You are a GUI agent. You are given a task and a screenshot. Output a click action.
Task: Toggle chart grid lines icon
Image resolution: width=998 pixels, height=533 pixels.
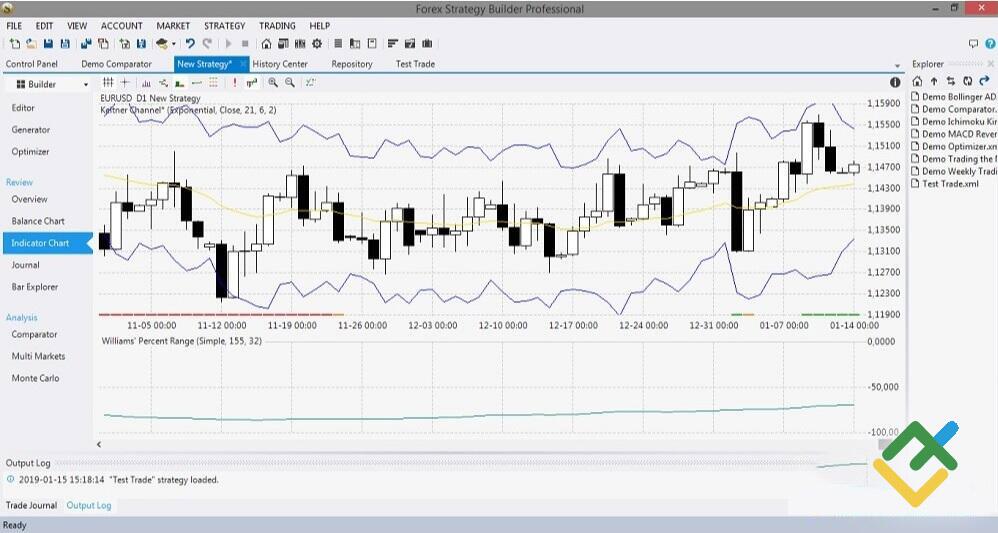(x=108, y=83)
